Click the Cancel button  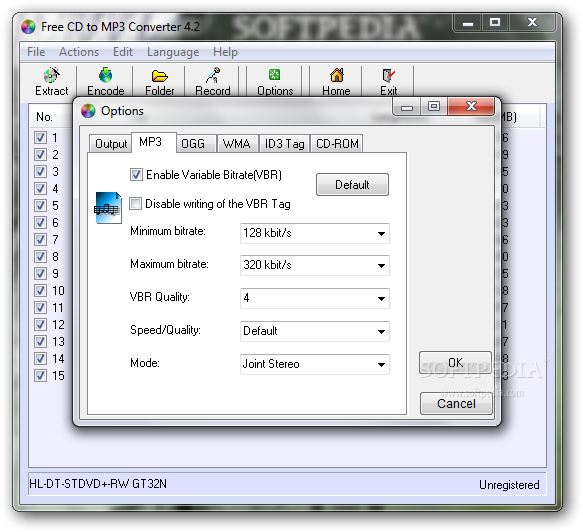pos(456,403)
